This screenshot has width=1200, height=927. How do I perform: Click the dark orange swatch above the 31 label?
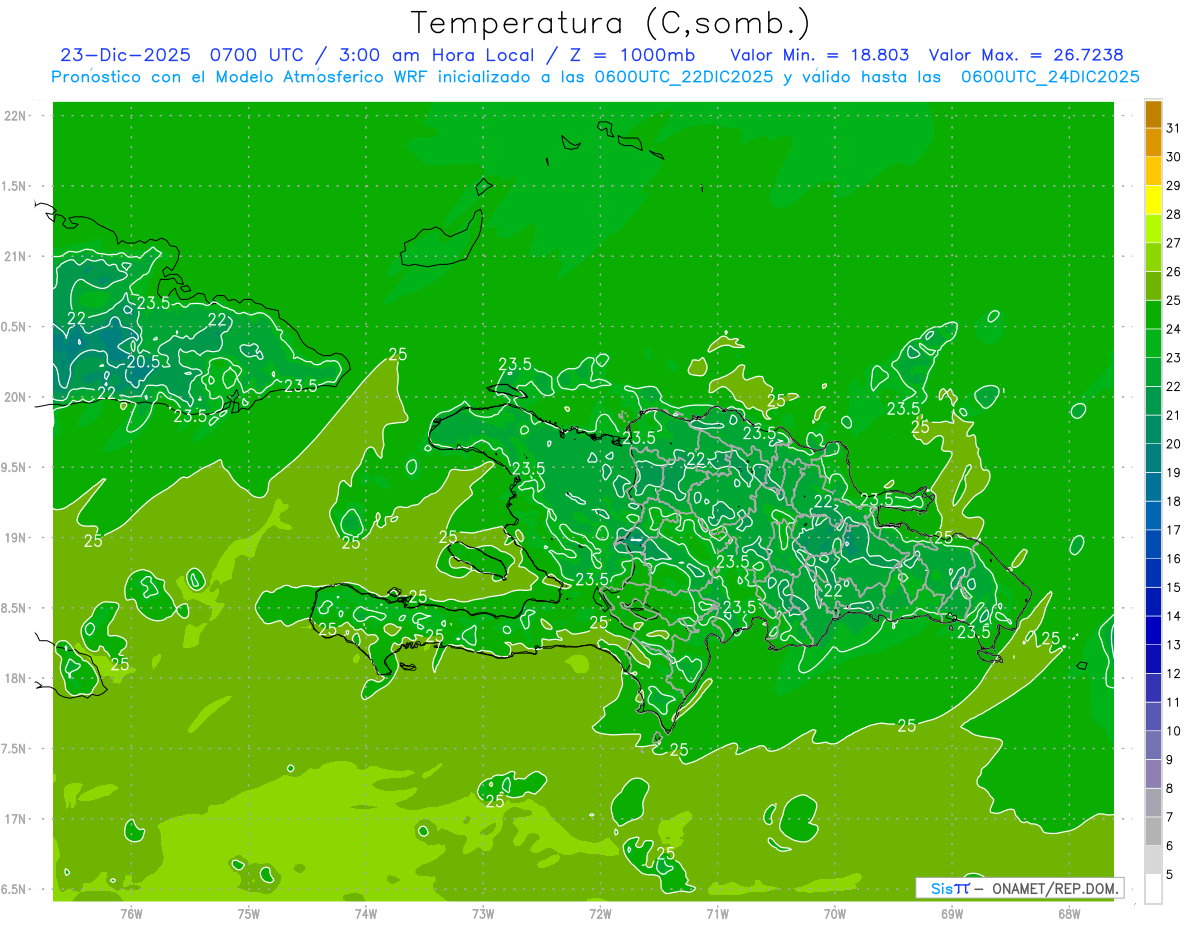pos(1153,114)
